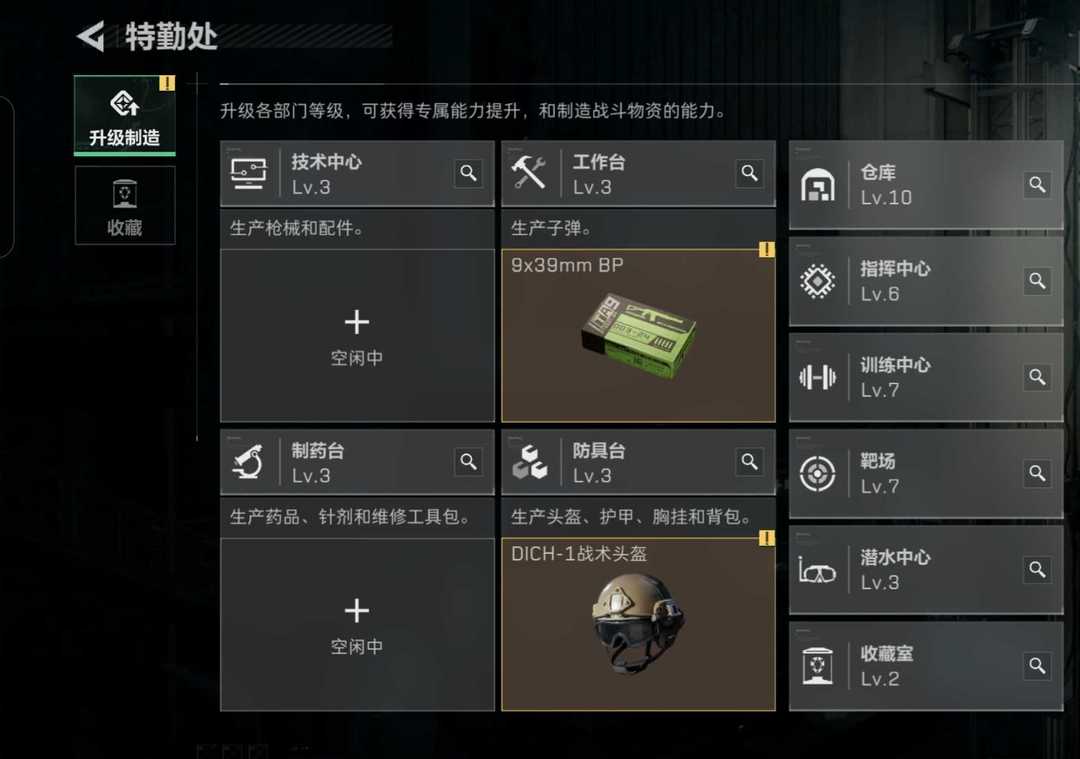View 制药台 details via magnifier icon
Image resolution: width=1080 pixels, height=759 pixels.
[x=468, y=461]
